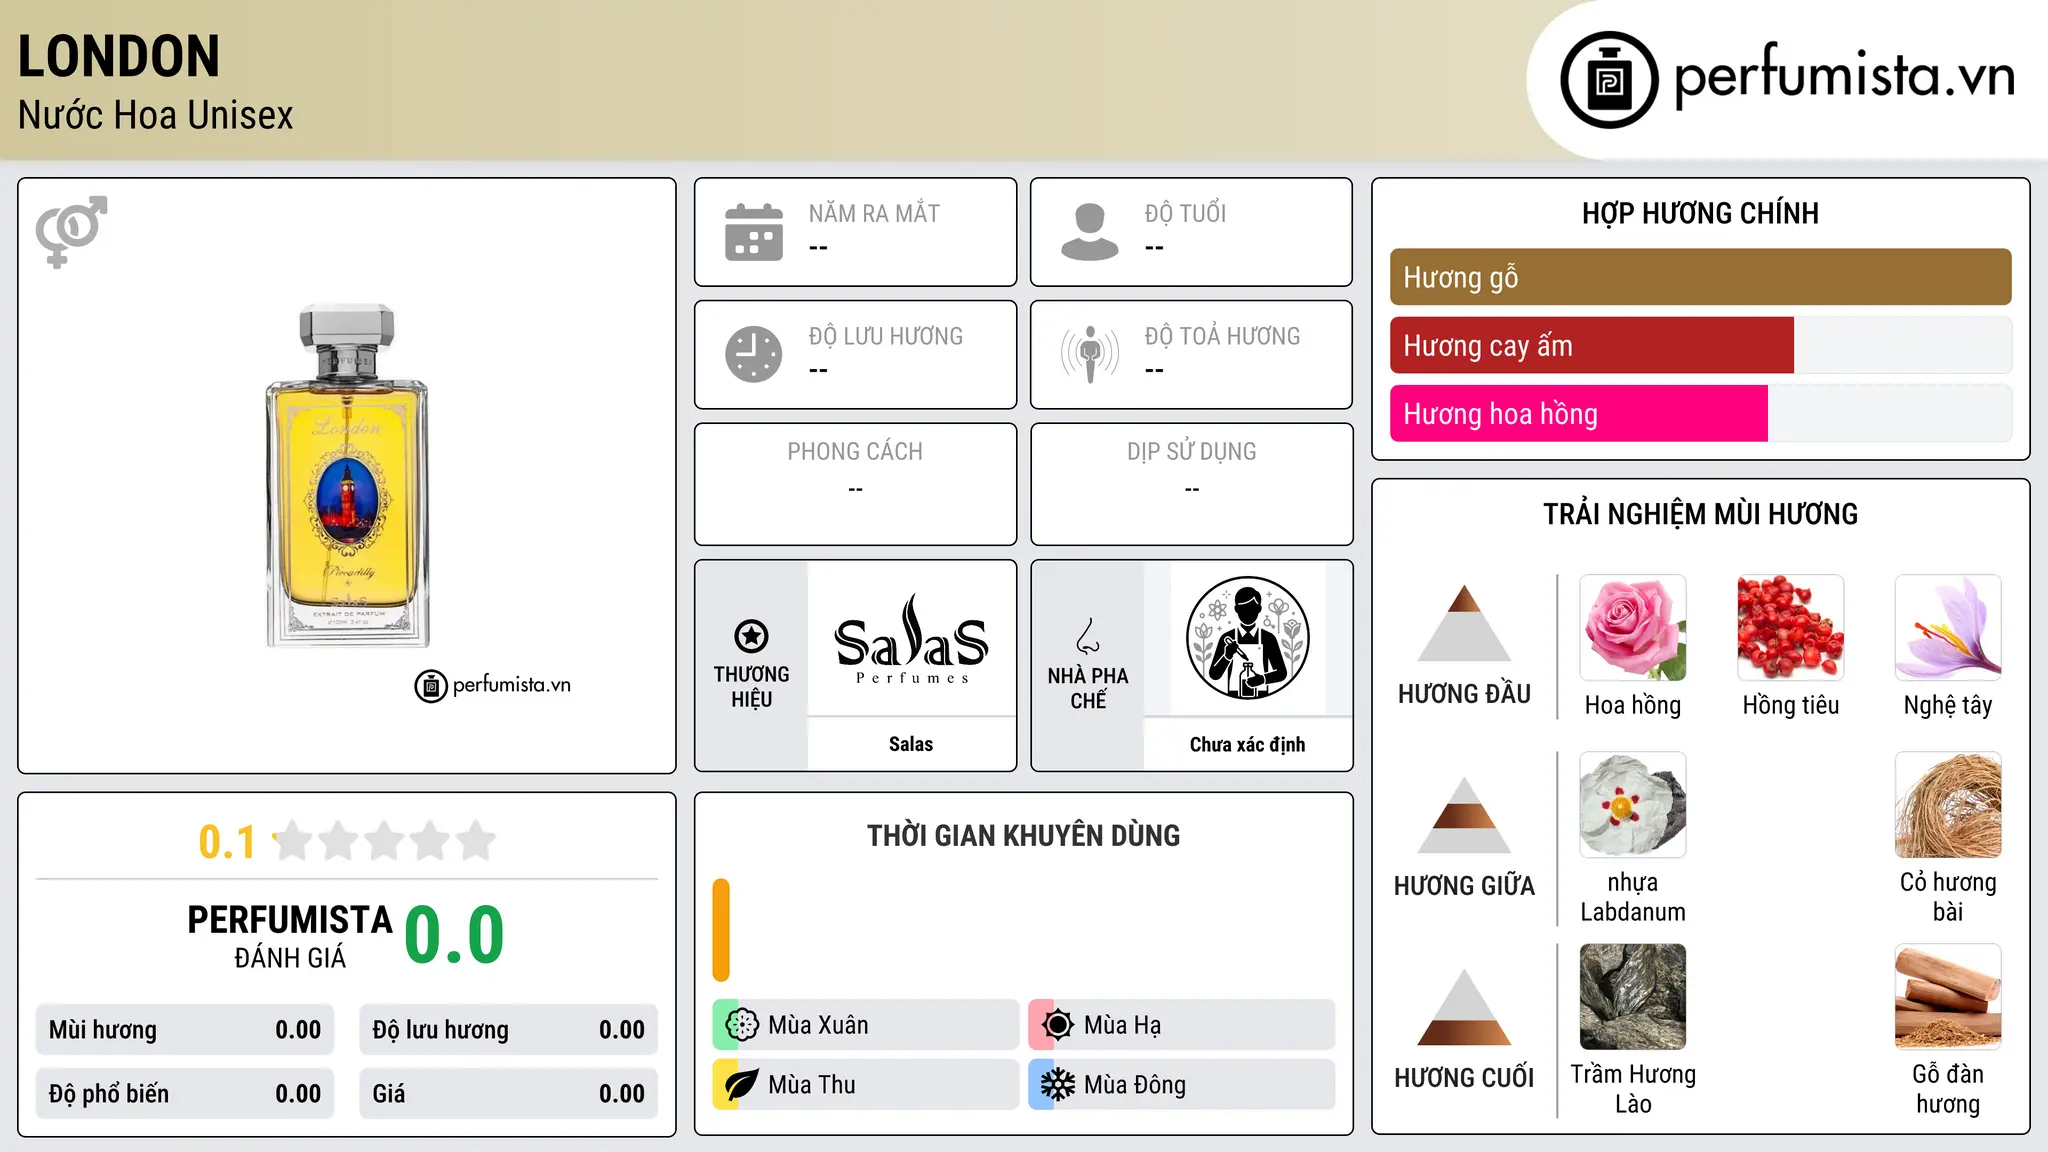Screen dimensions: 2048x1152
Task: Click the person icon for Độ tuổi
Action: pyautogui.click(x=1089, y=232)
